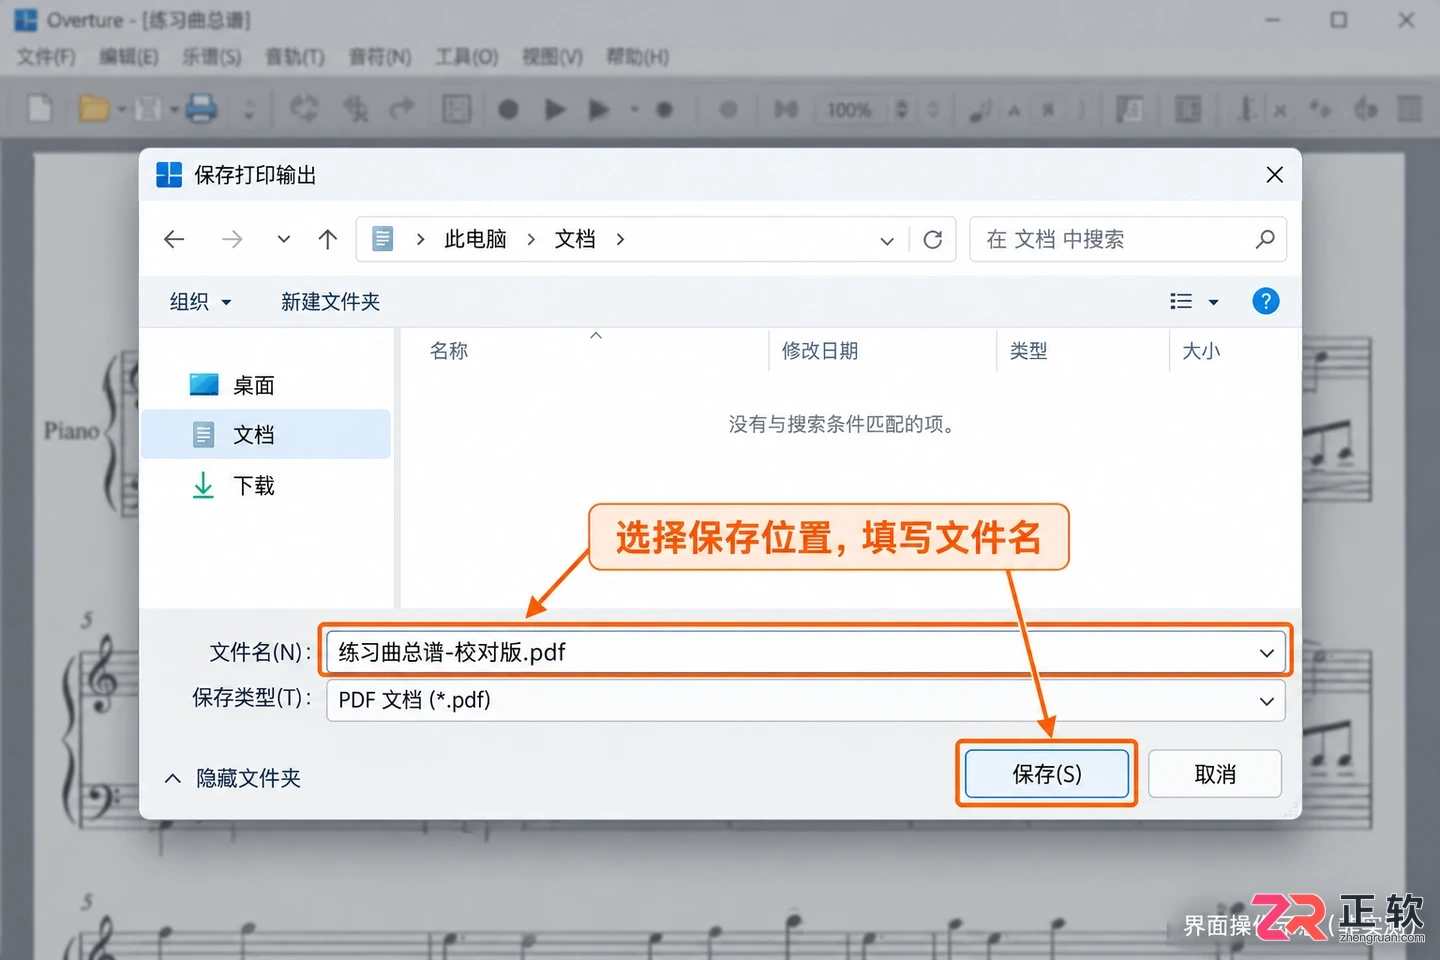Image resolution: width=1440 pixels, height=960 pixels.
Task: Sort by the 类型 column header
Action: (x=1028, y=351)
